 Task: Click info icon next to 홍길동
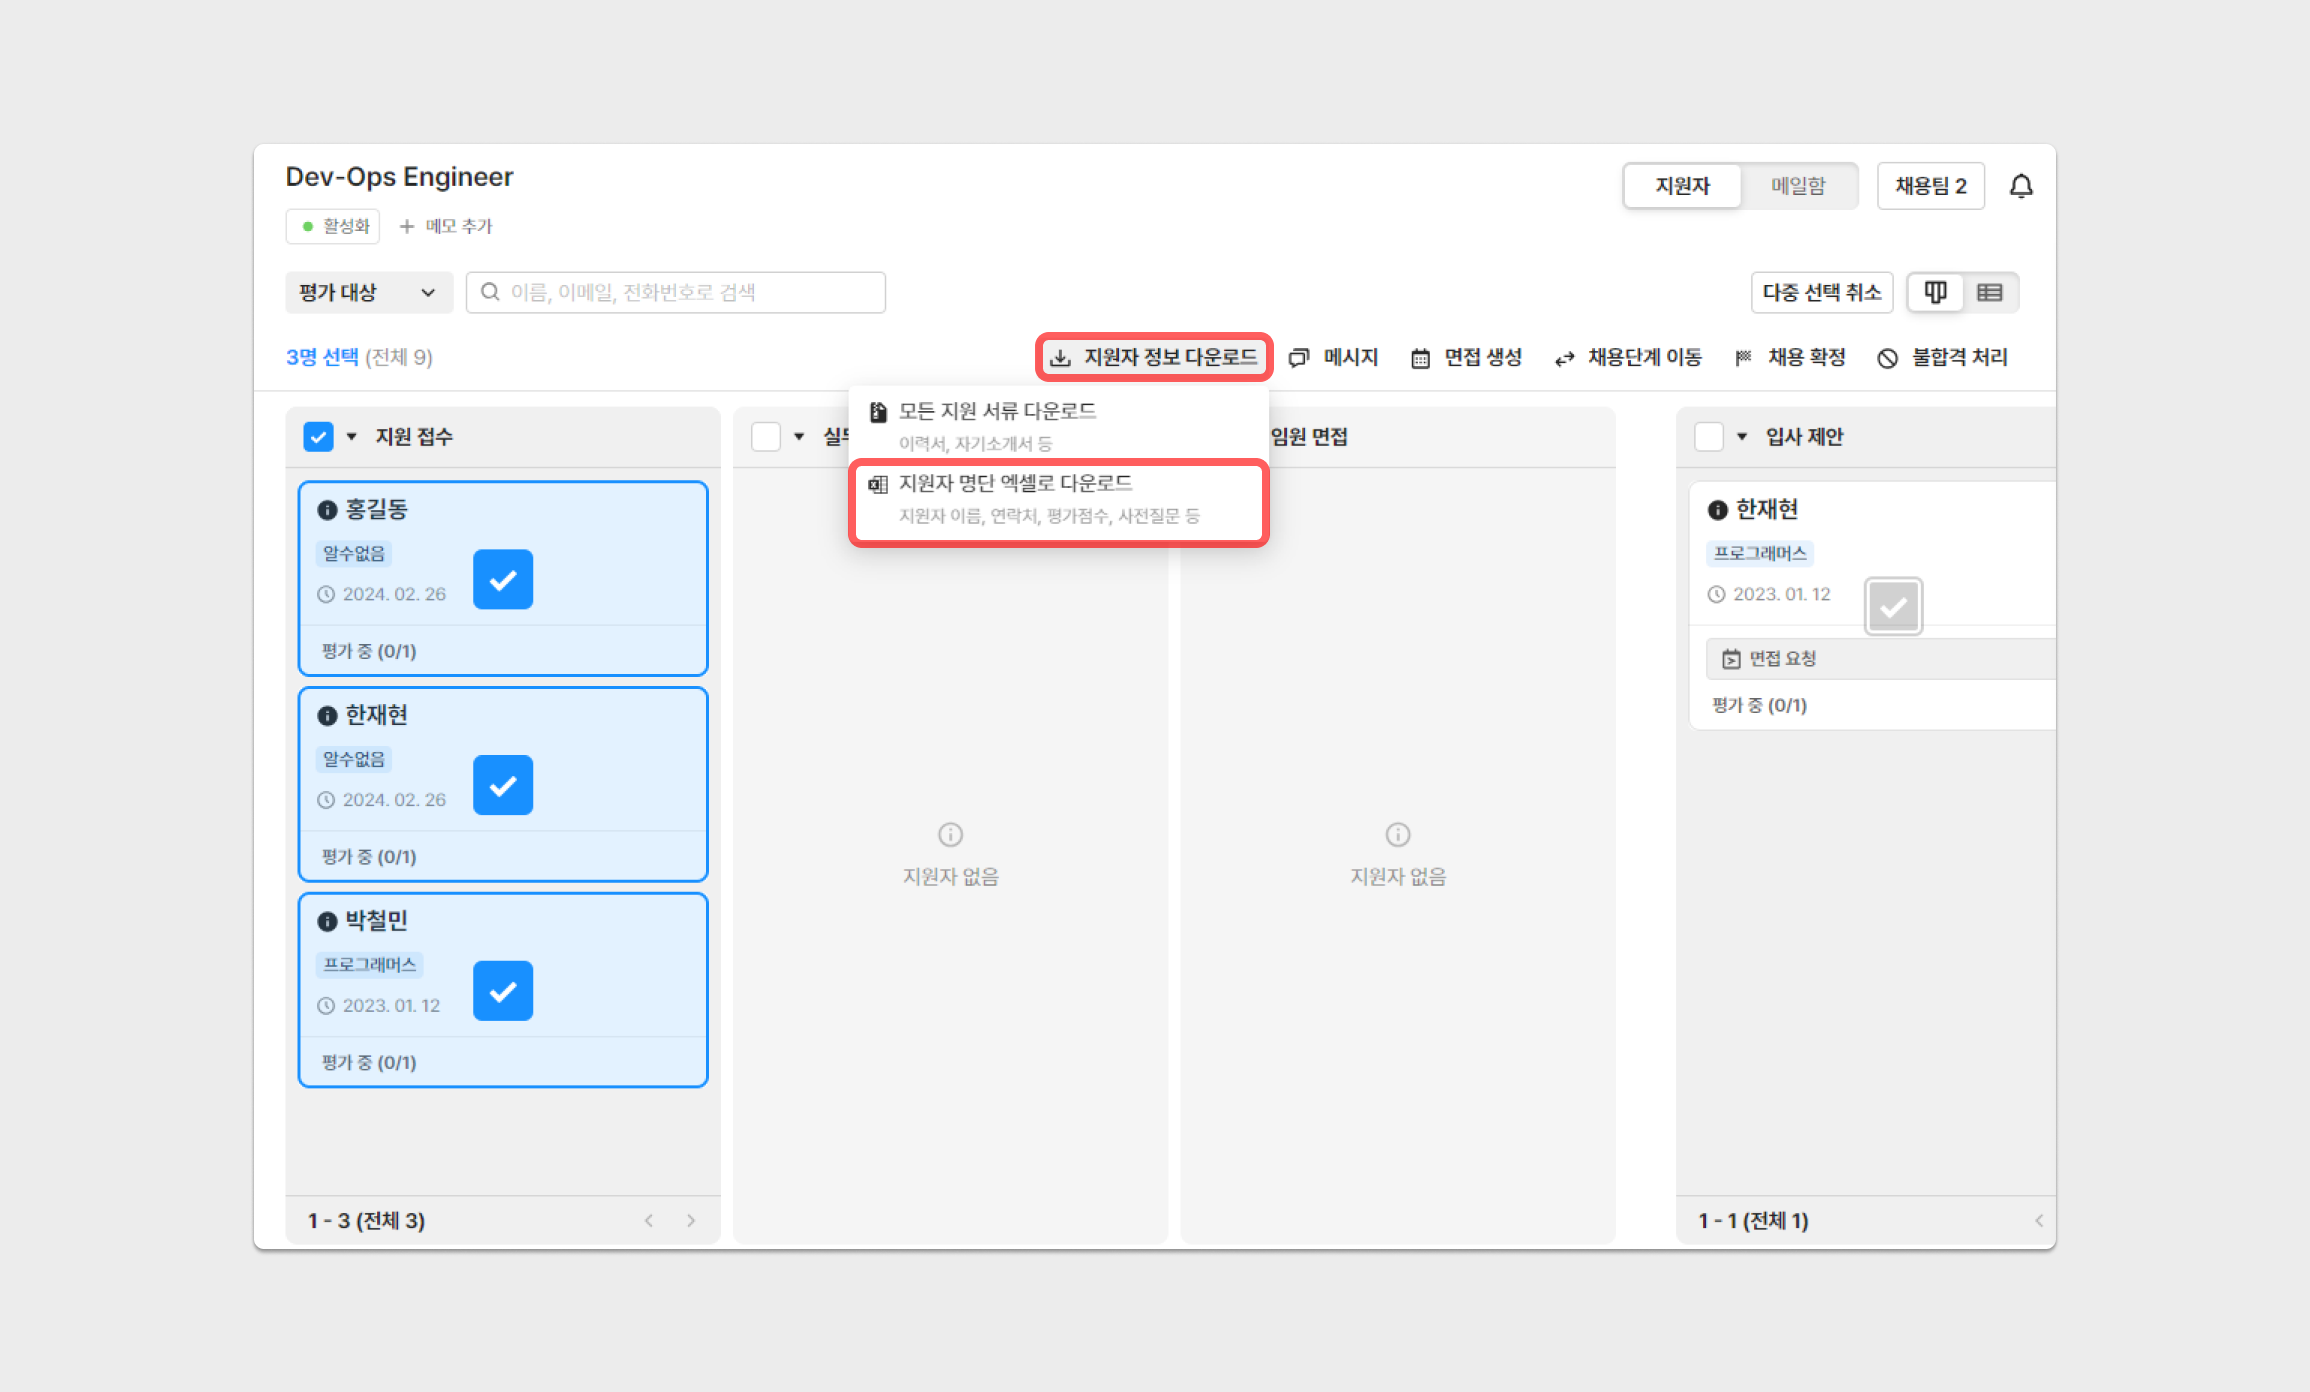[x=327, y=510]
